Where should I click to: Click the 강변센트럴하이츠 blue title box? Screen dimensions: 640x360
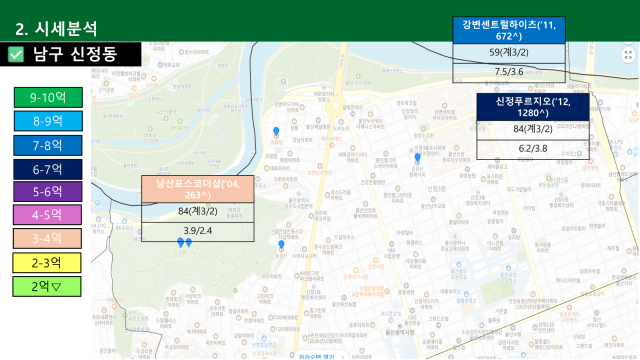pyautogui.click(x=509, y=30)
